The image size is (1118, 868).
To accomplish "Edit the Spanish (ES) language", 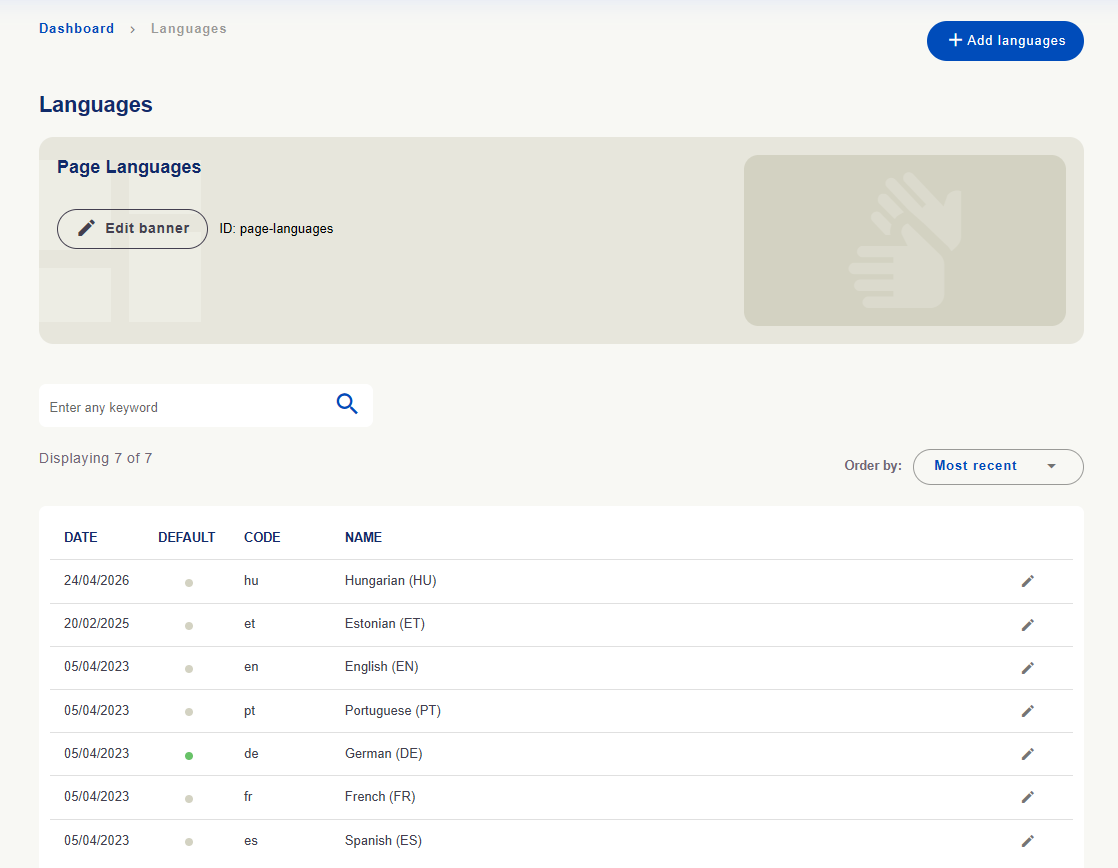I will [x=1027, y=841].
